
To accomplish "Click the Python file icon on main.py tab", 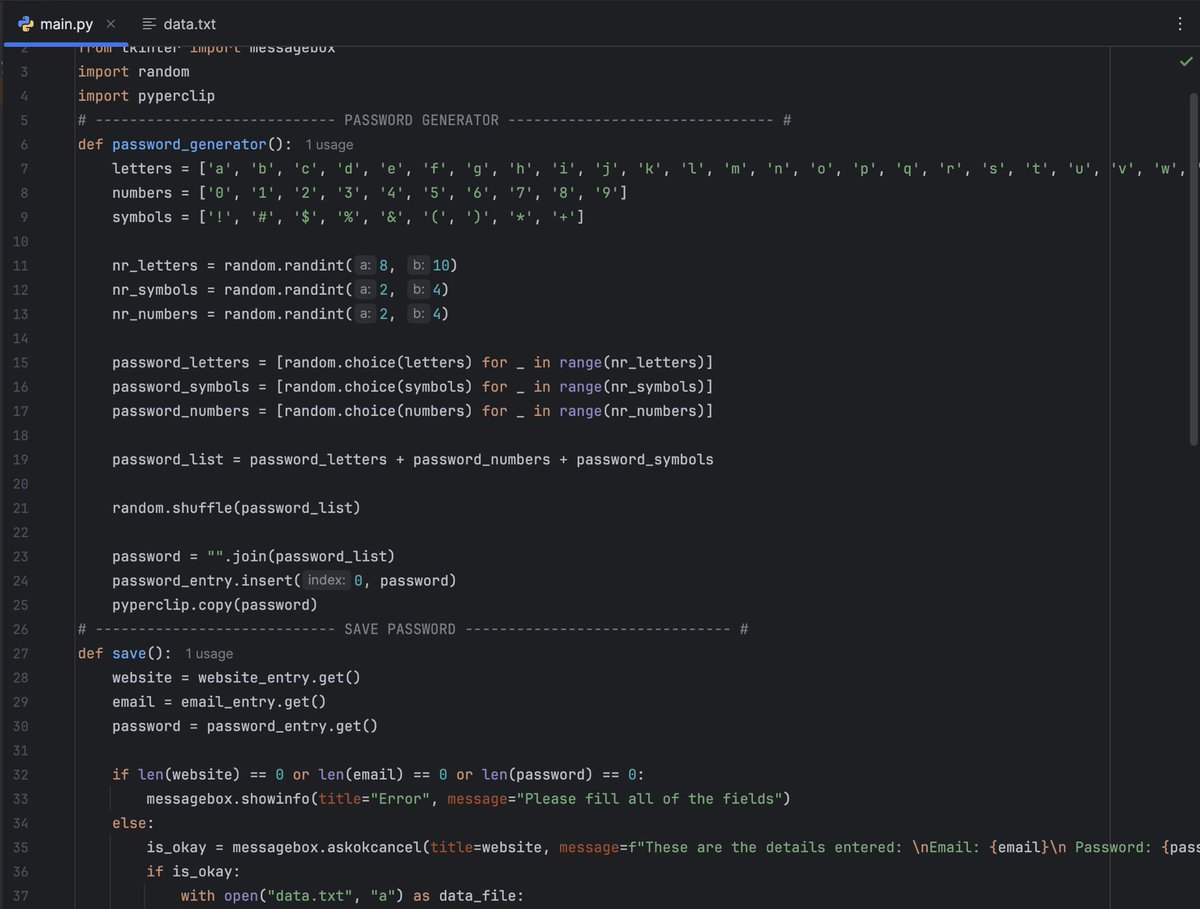I will point(27,23).
